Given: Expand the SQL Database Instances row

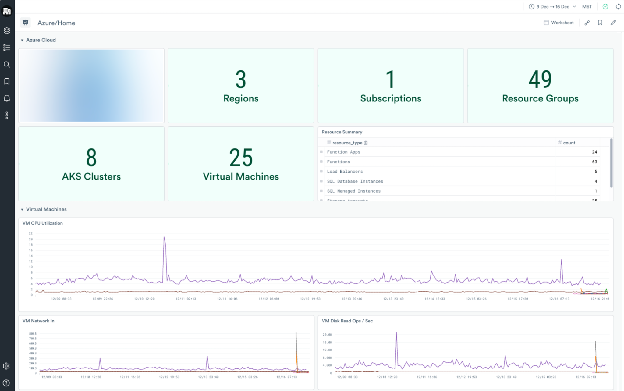Looking at the screenshot, I should coord(322,181).
